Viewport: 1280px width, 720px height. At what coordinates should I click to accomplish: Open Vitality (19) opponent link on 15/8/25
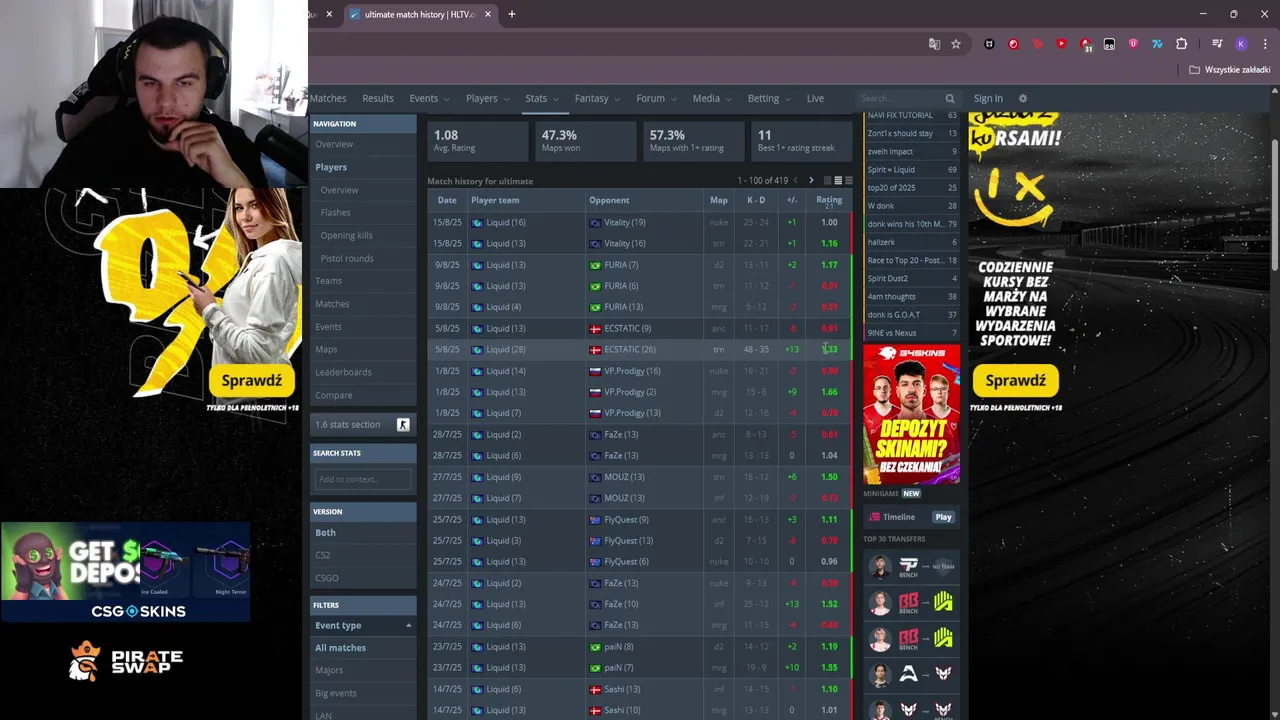pyautogui.click(x=624, y=222)
